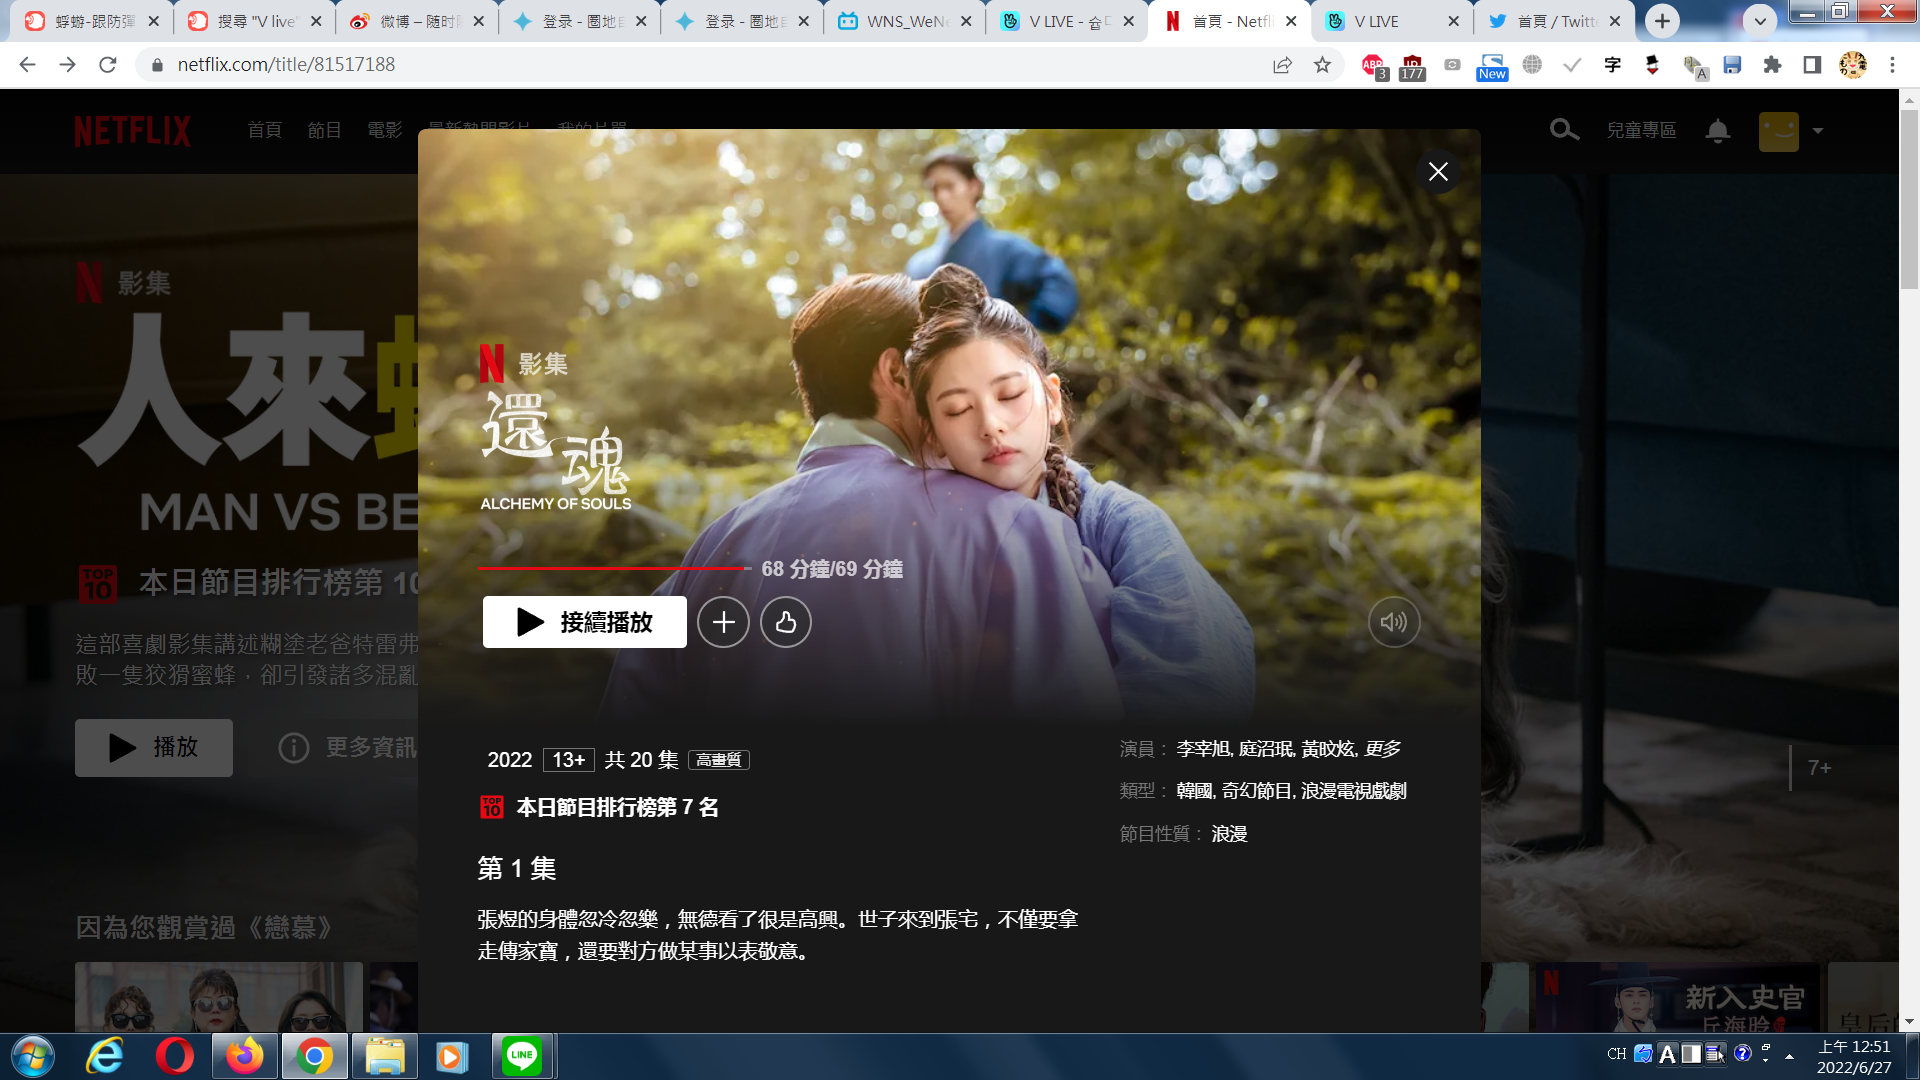
Task: Show hidden system tray icons
Action: [x=1789, y=1056]
